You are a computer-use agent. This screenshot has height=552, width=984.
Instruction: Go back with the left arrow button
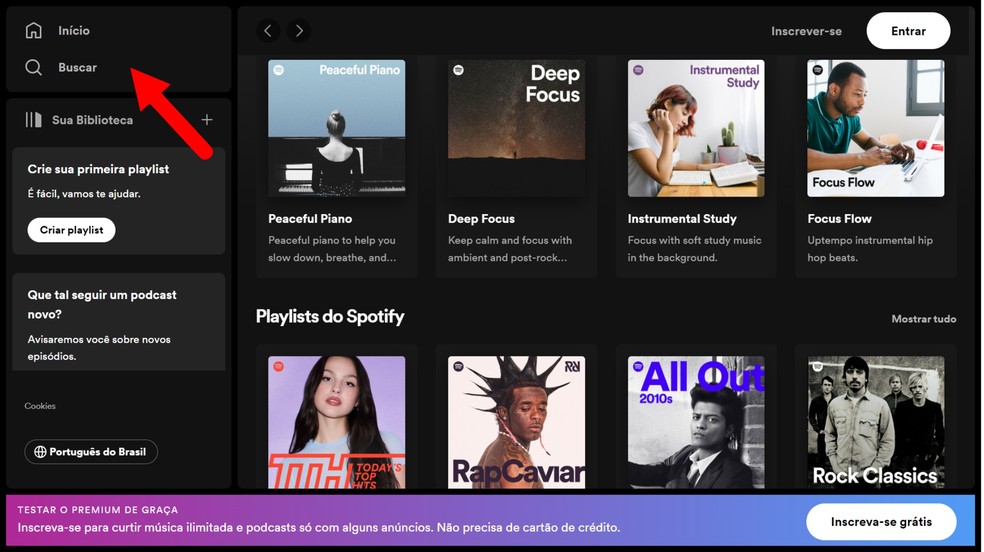click(268, 30)
